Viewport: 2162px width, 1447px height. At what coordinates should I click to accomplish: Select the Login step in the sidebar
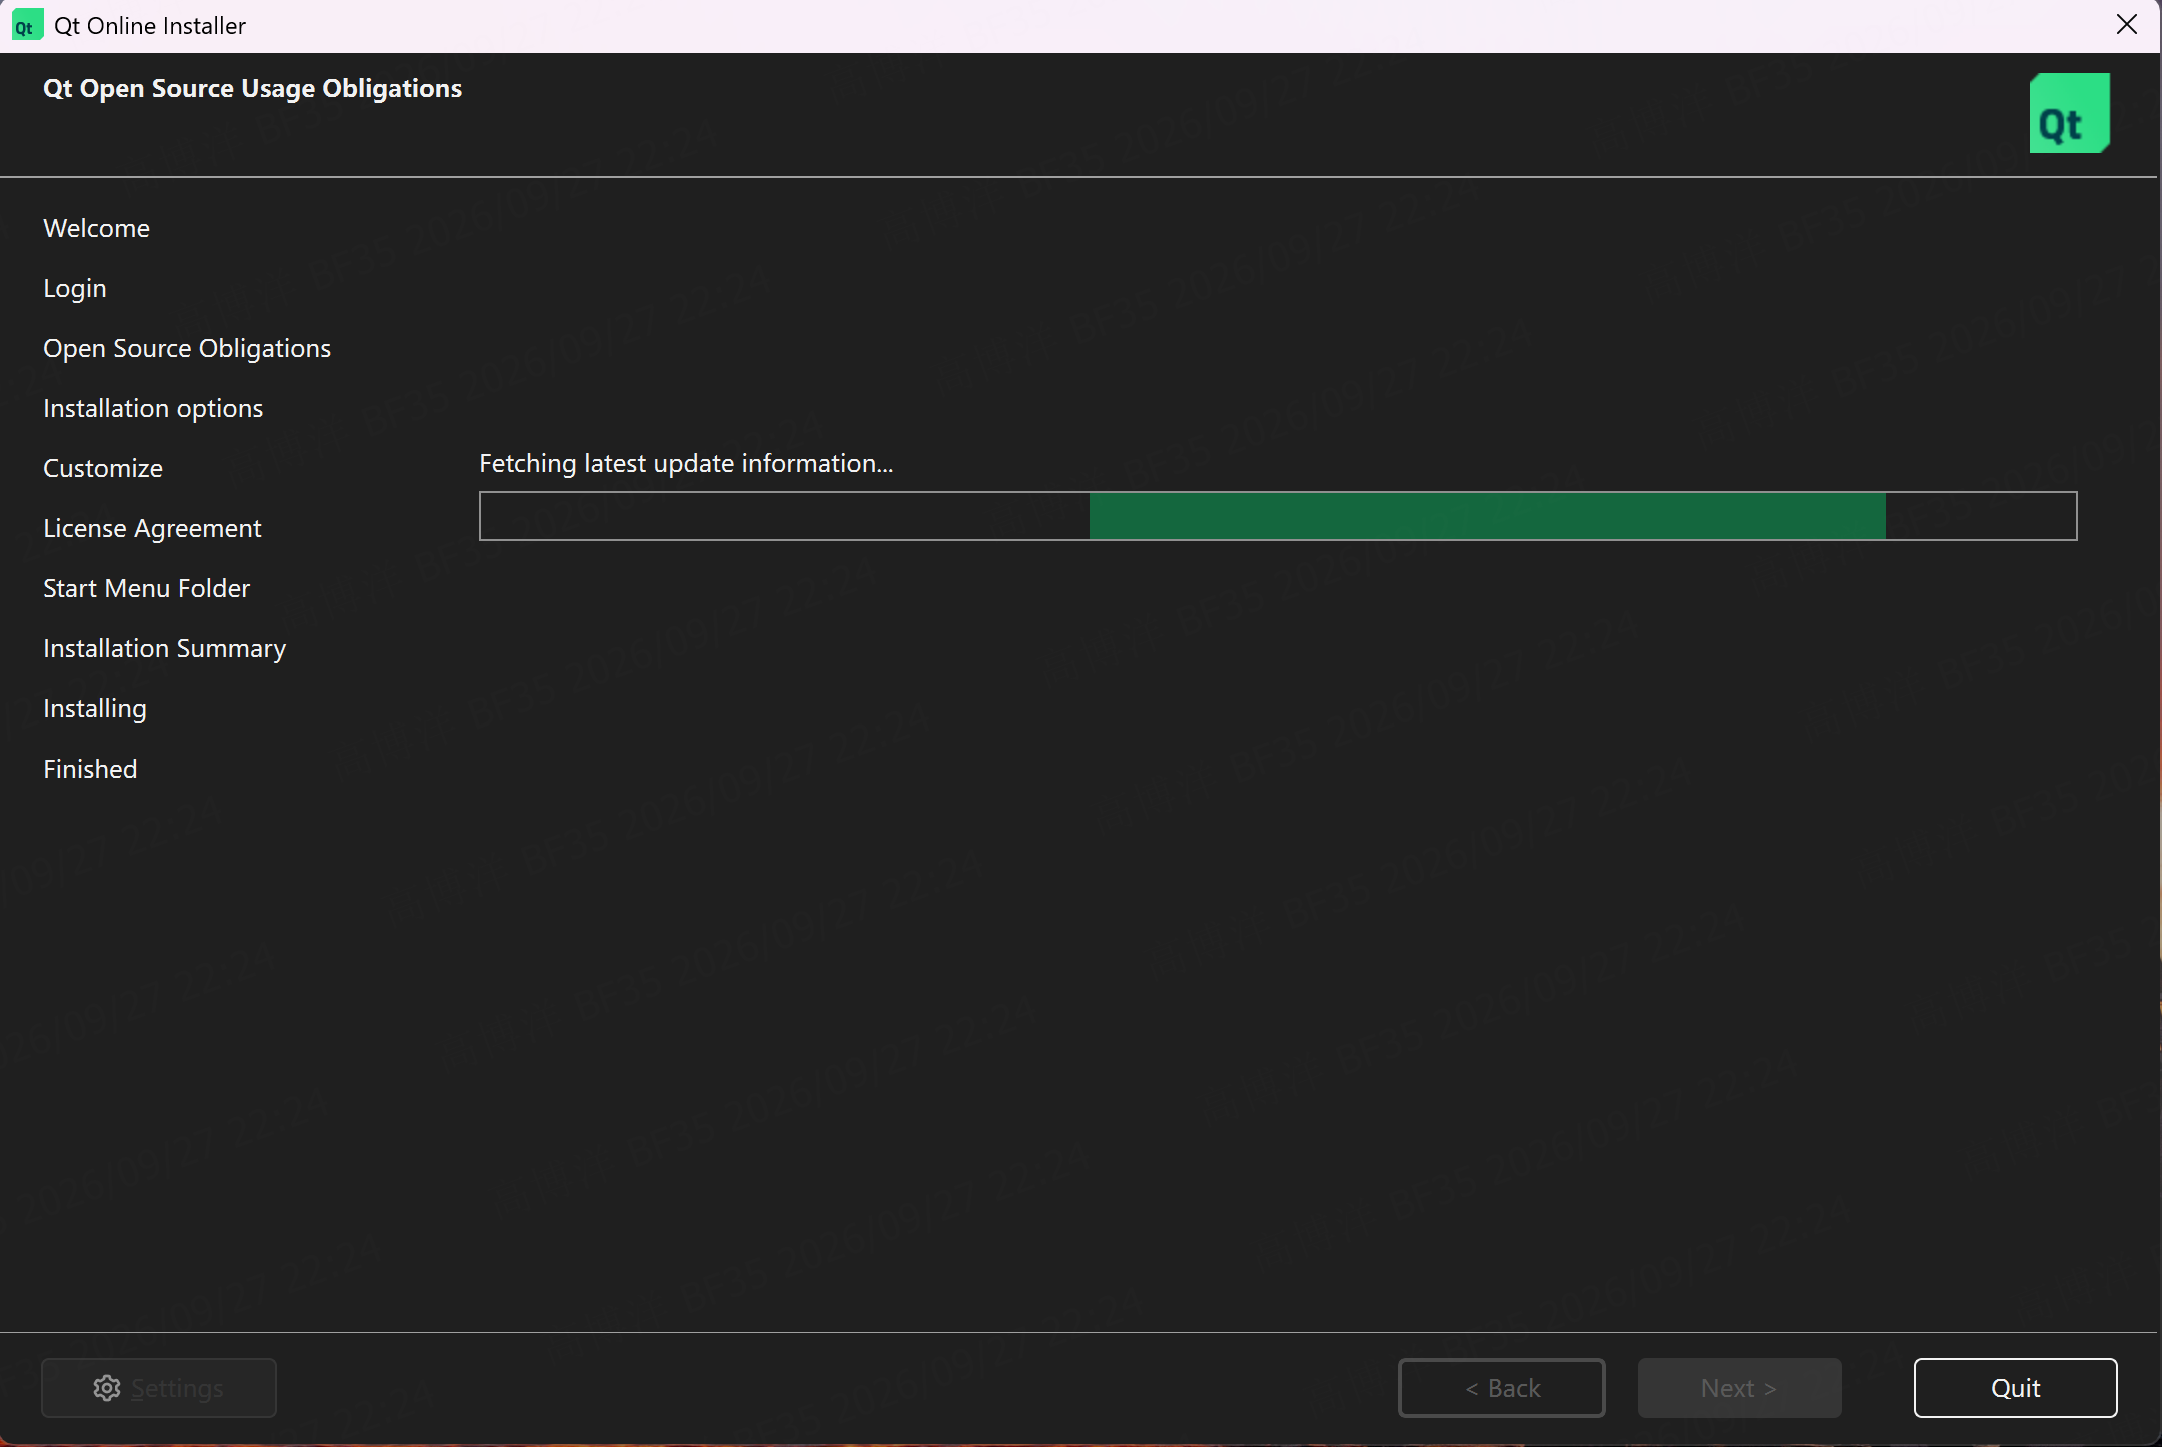[x=75, y=289]
